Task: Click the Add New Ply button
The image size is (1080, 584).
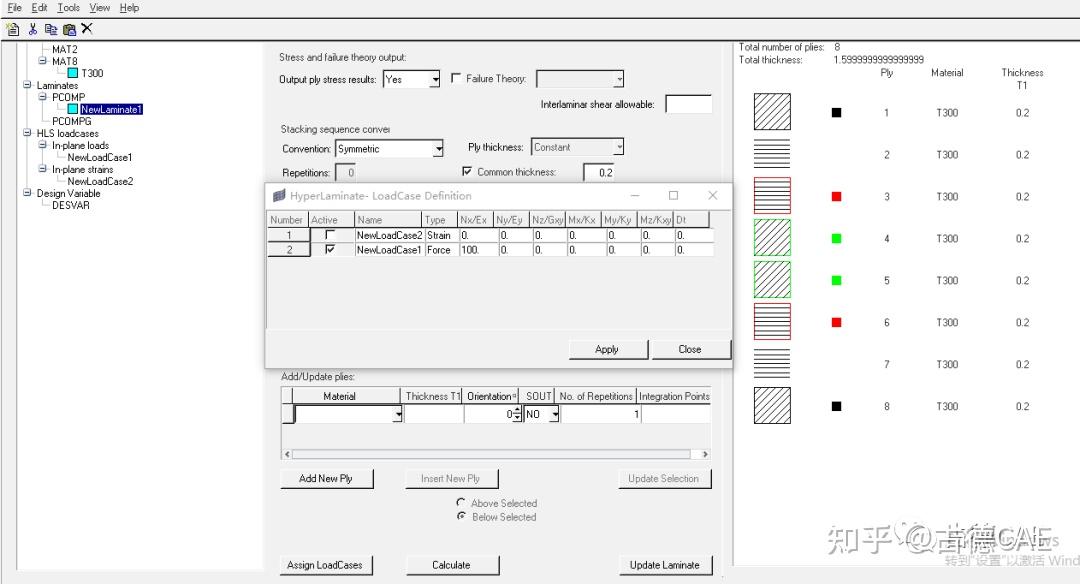Action: pos(326,478)
